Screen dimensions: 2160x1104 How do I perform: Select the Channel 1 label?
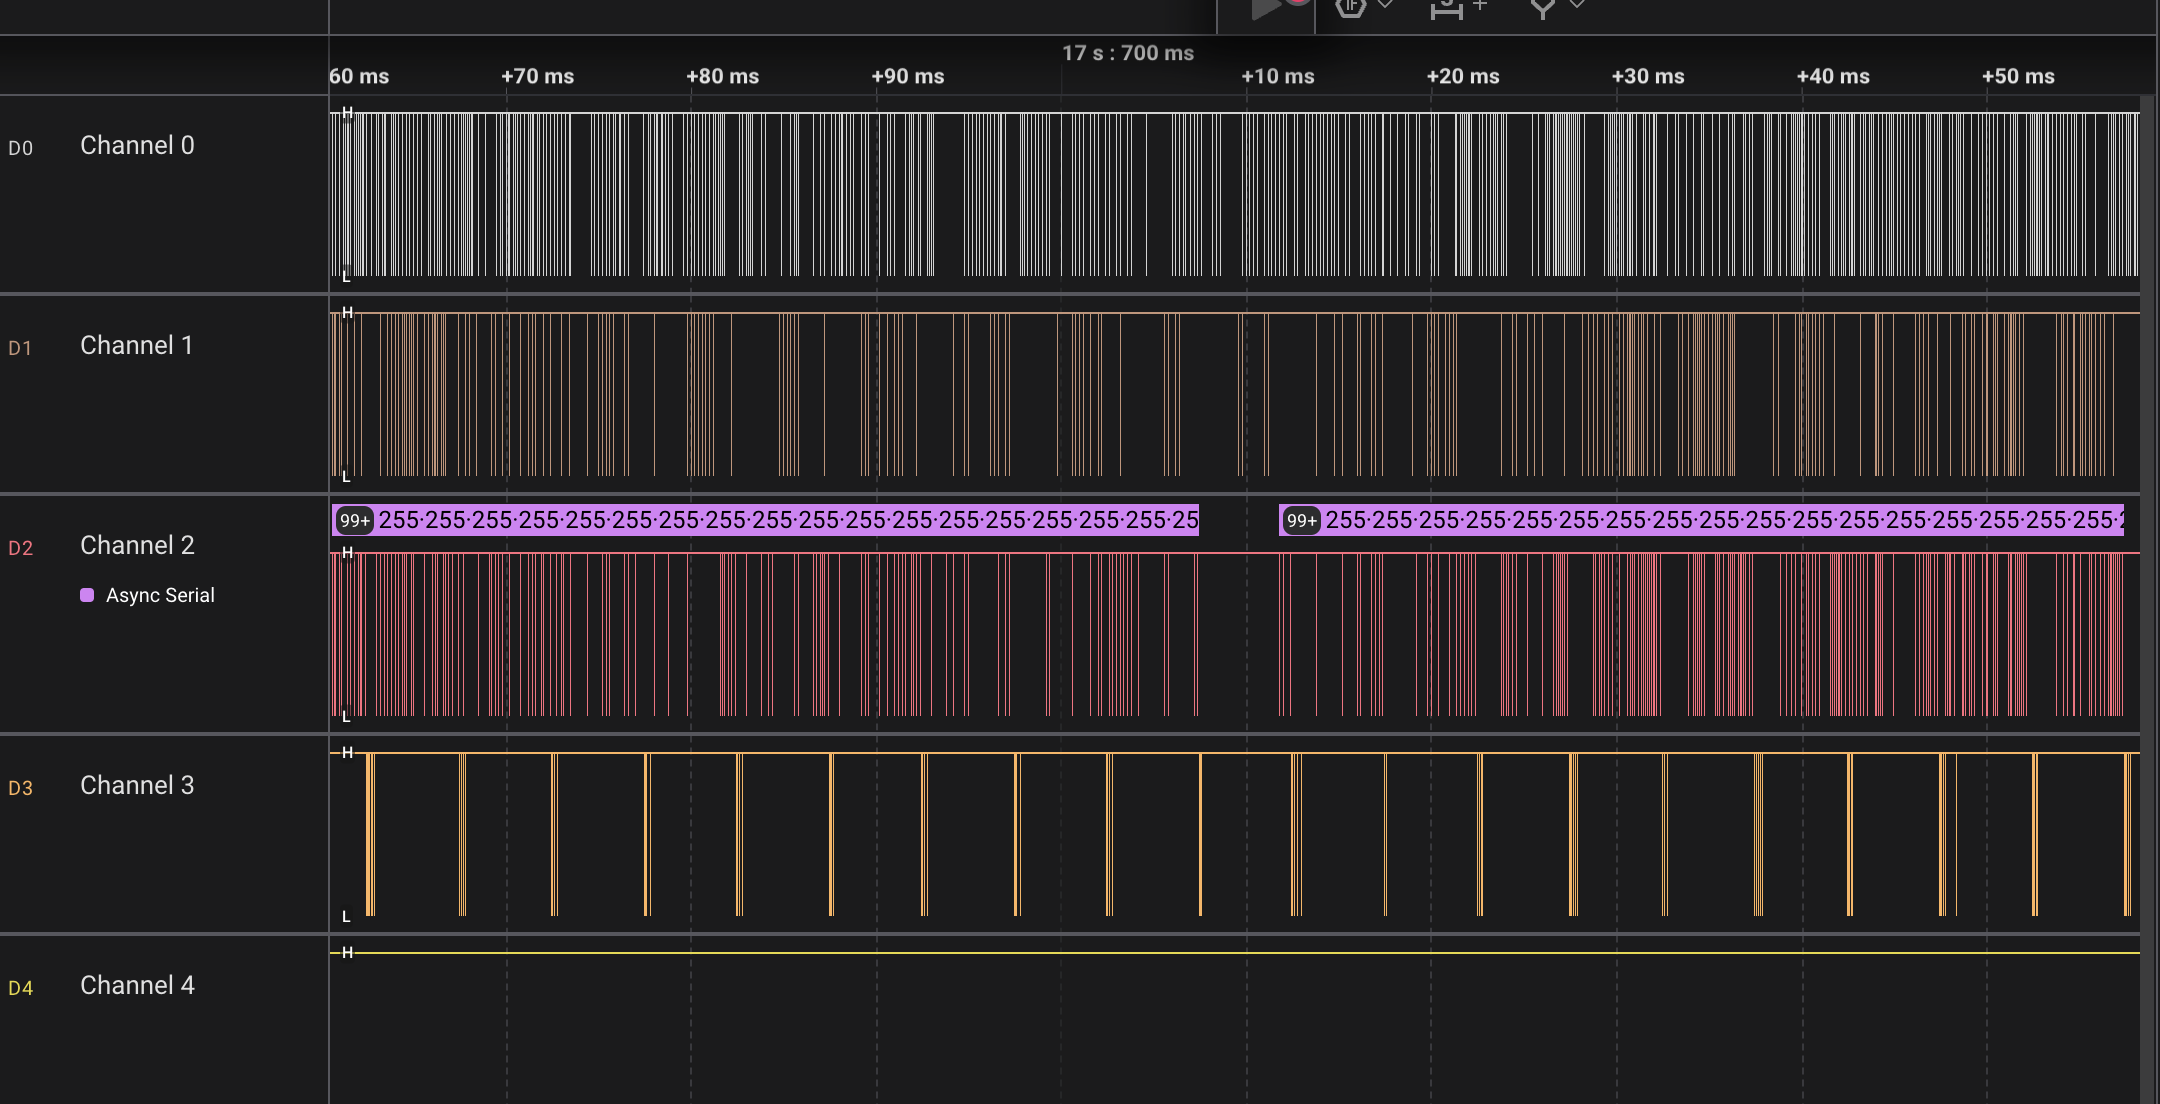click(136, 346)
